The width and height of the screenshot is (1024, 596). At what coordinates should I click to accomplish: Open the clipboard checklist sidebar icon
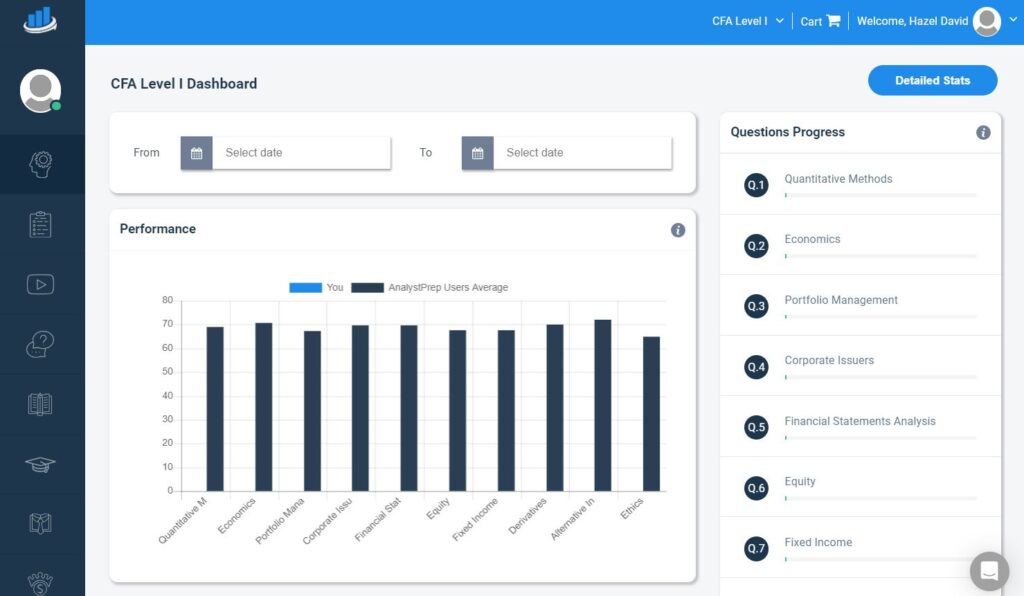(41, 224)
